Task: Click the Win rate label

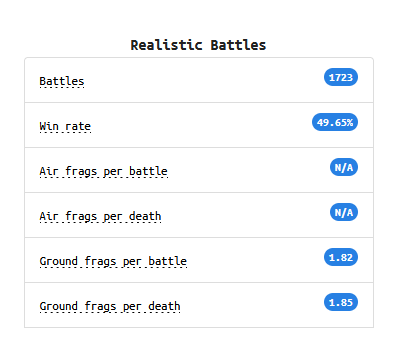Action: [x=65, y=126]
